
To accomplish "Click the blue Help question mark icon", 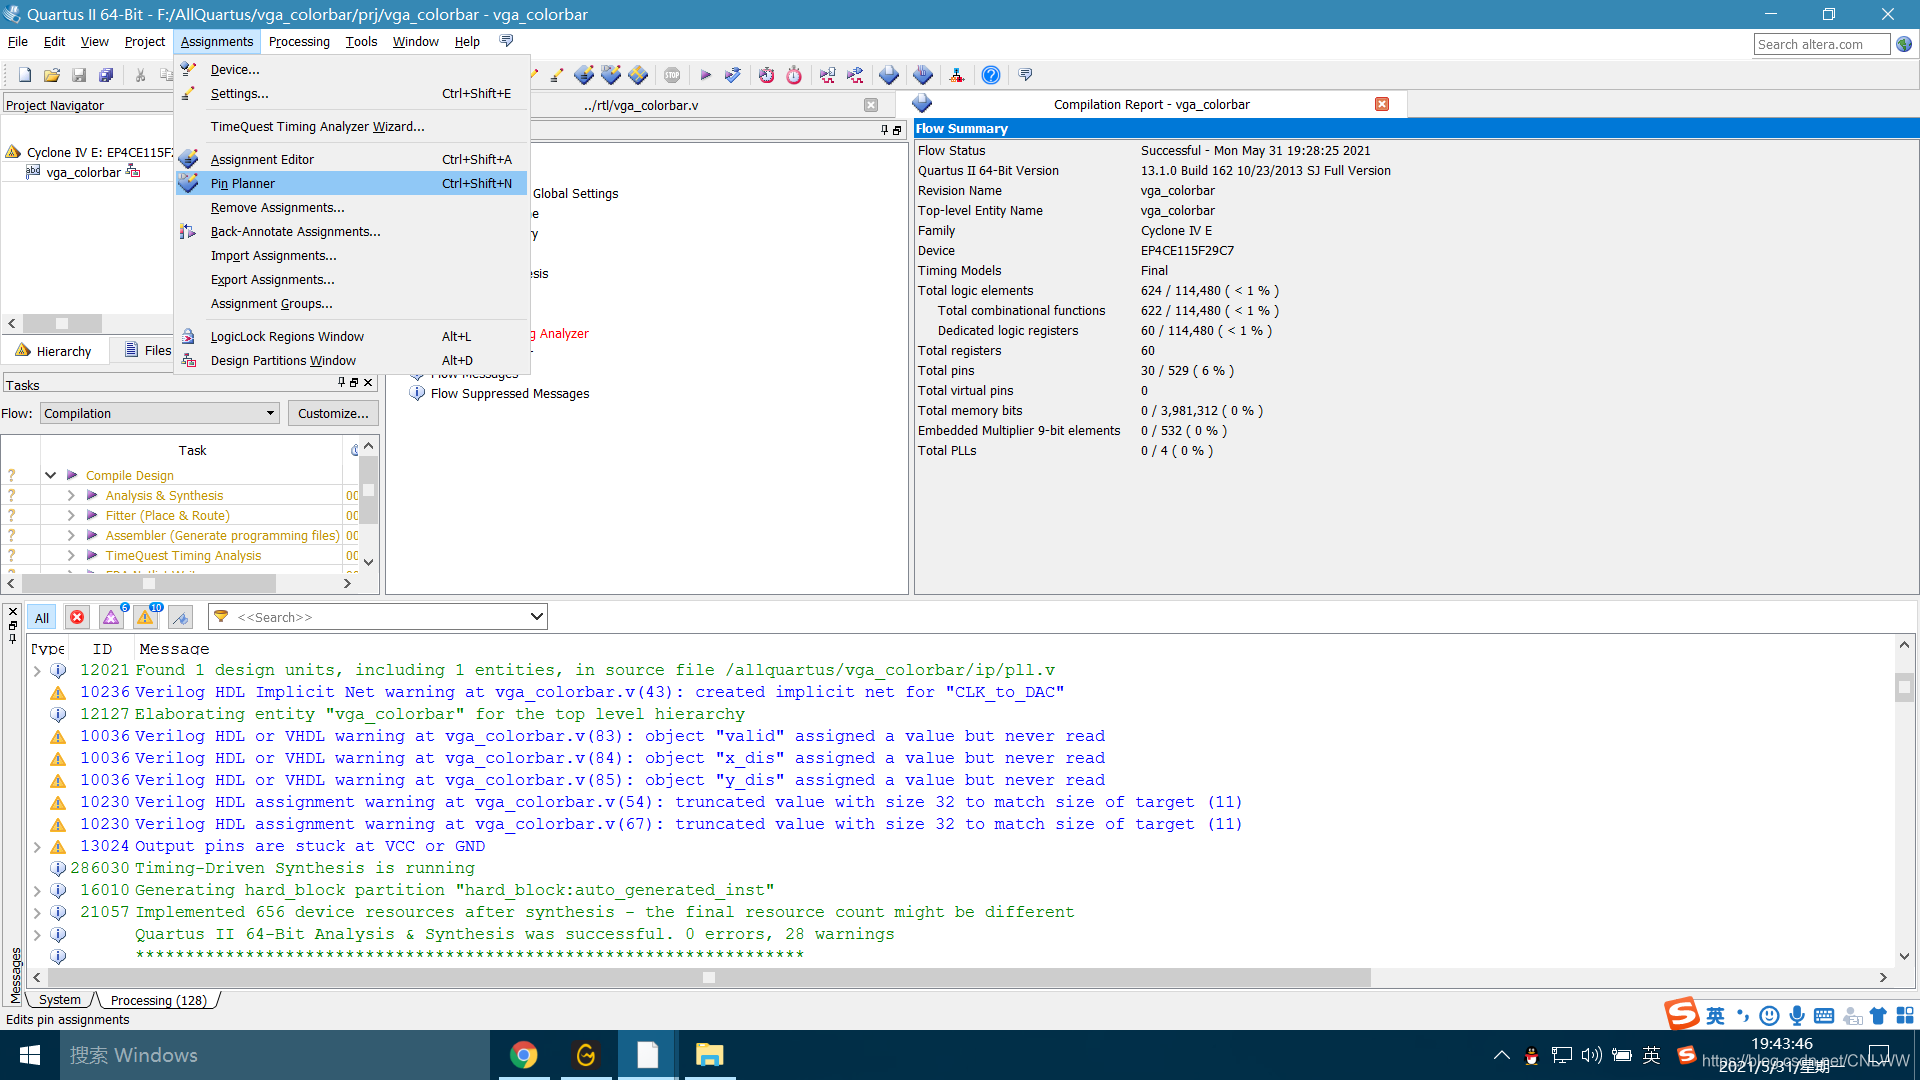I will click(x=990, y=75).
